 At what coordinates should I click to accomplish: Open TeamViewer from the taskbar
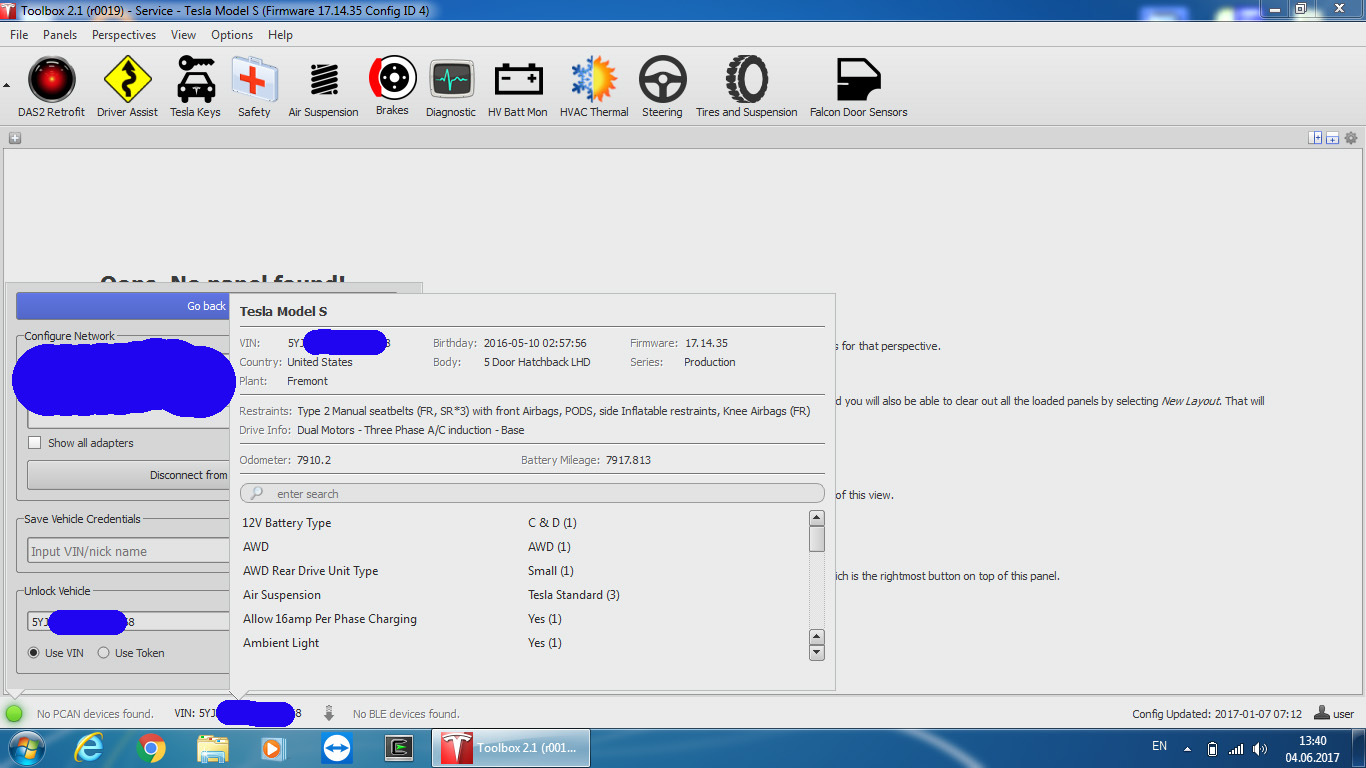(x=337, y=748)
